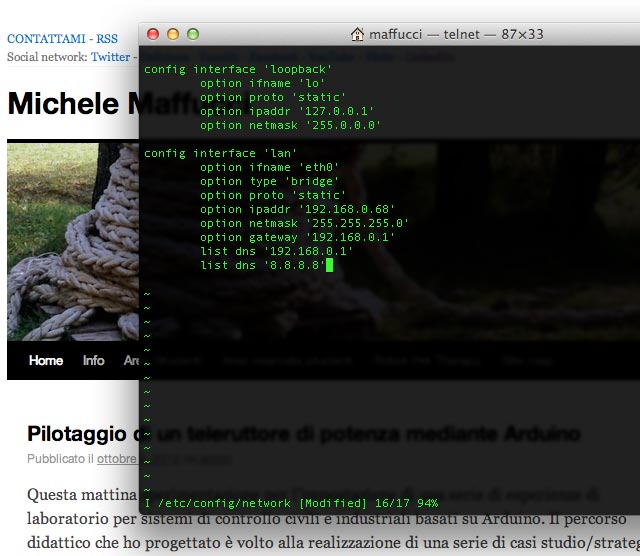
Task: Close the telnet terminal window
Action: point(154,34)
